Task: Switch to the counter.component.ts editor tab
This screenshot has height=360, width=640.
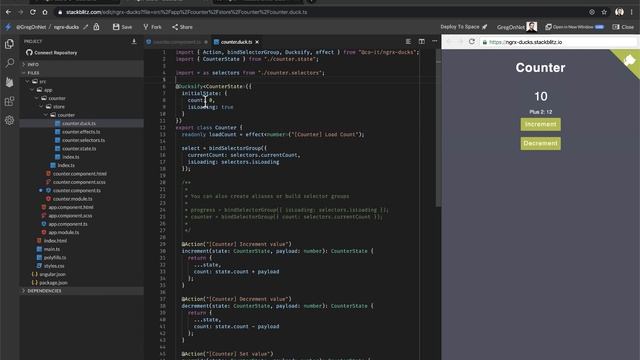Action: (x=177, y=42)
